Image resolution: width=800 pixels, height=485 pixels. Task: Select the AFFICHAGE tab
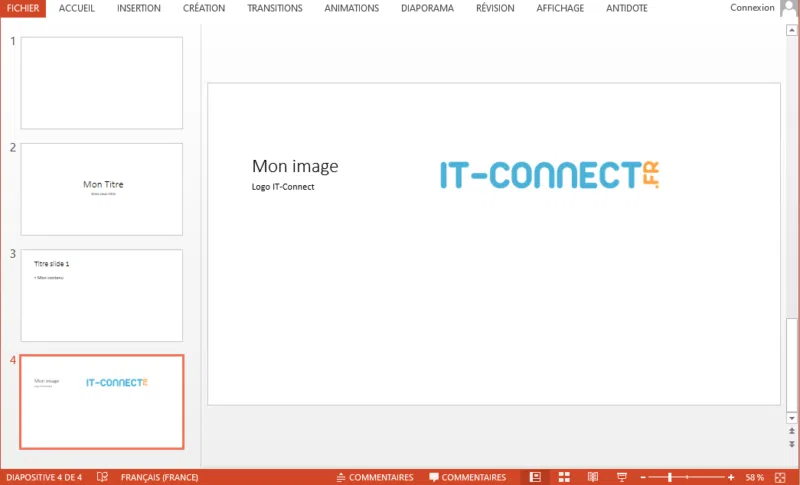[x=560, y=8]
